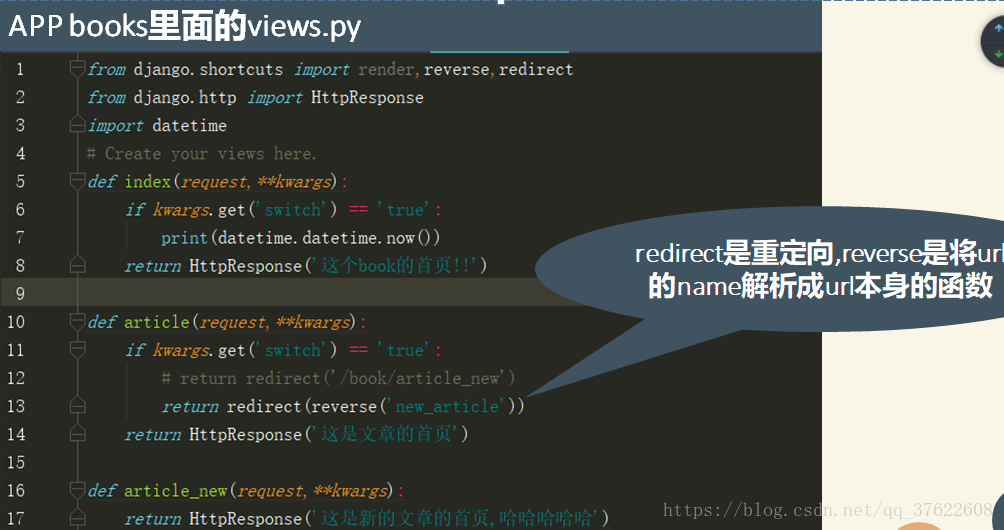Click the commented '/book/article_new' redirect on line 12
The height and width of the screenshot is (530, 1004).
point(338,378)
